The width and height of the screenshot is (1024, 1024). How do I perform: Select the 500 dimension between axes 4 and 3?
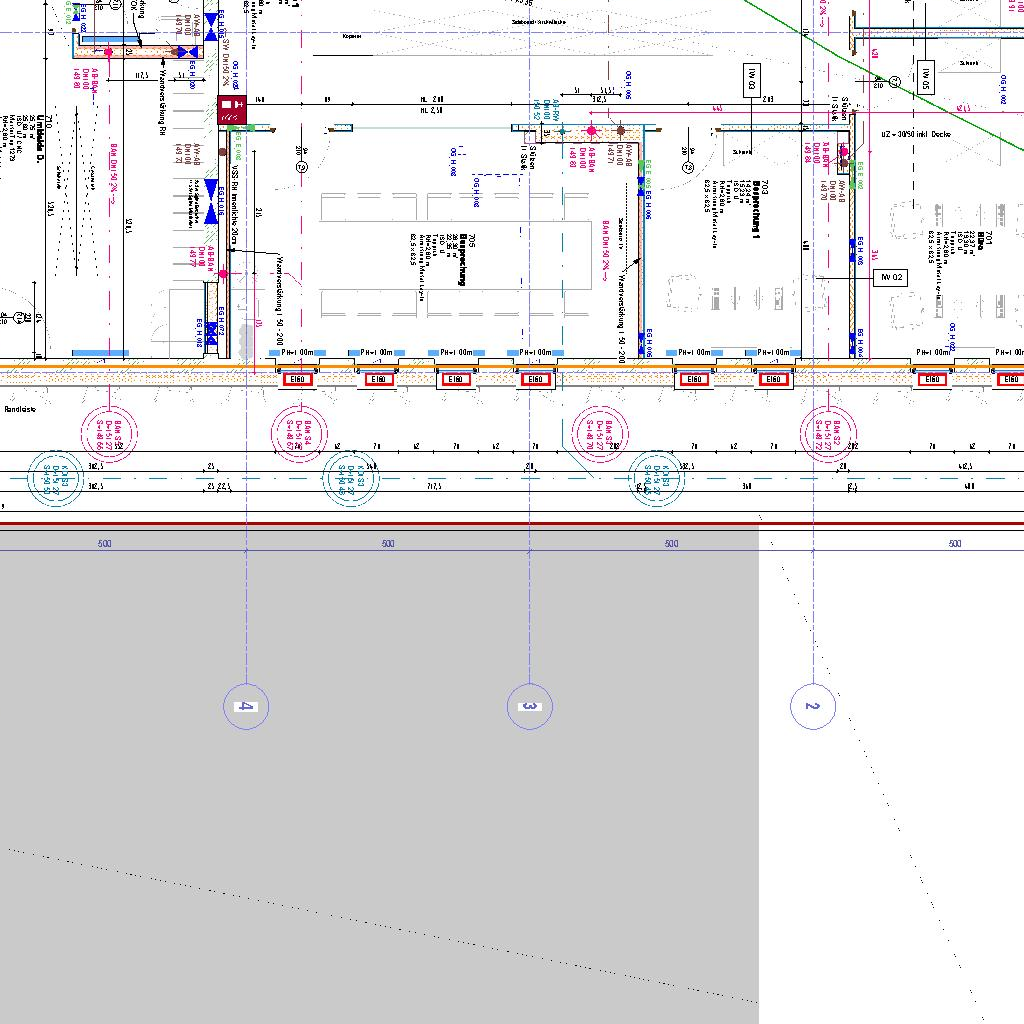point(388,543)
